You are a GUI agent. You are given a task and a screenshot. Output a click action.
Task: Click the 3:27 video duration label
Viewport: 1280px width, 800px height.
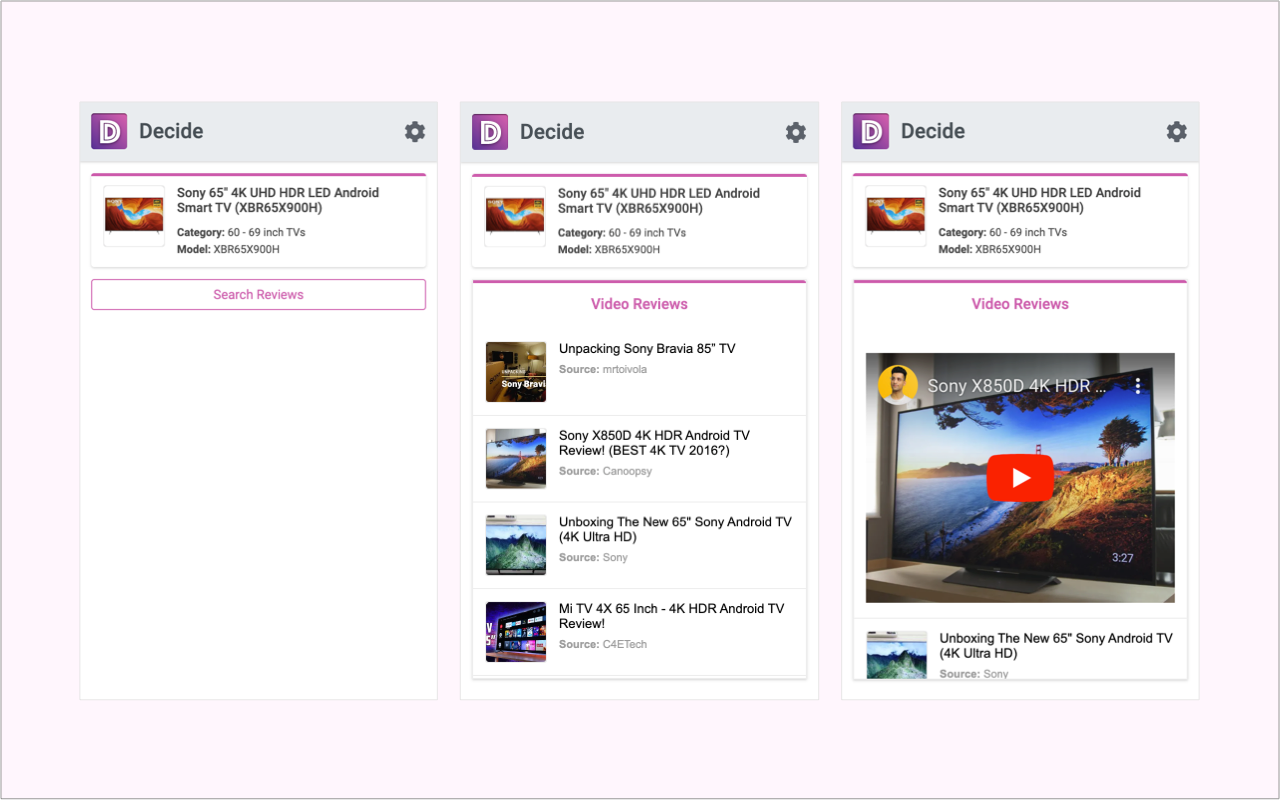[1123, 558]
